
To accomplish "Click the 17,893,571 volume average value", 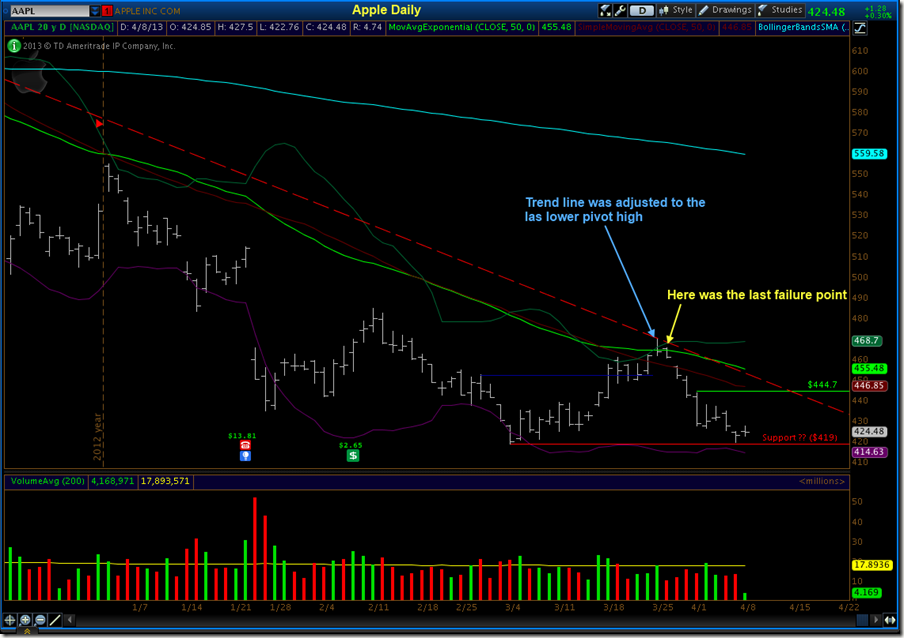I will [x=165, y=481].
